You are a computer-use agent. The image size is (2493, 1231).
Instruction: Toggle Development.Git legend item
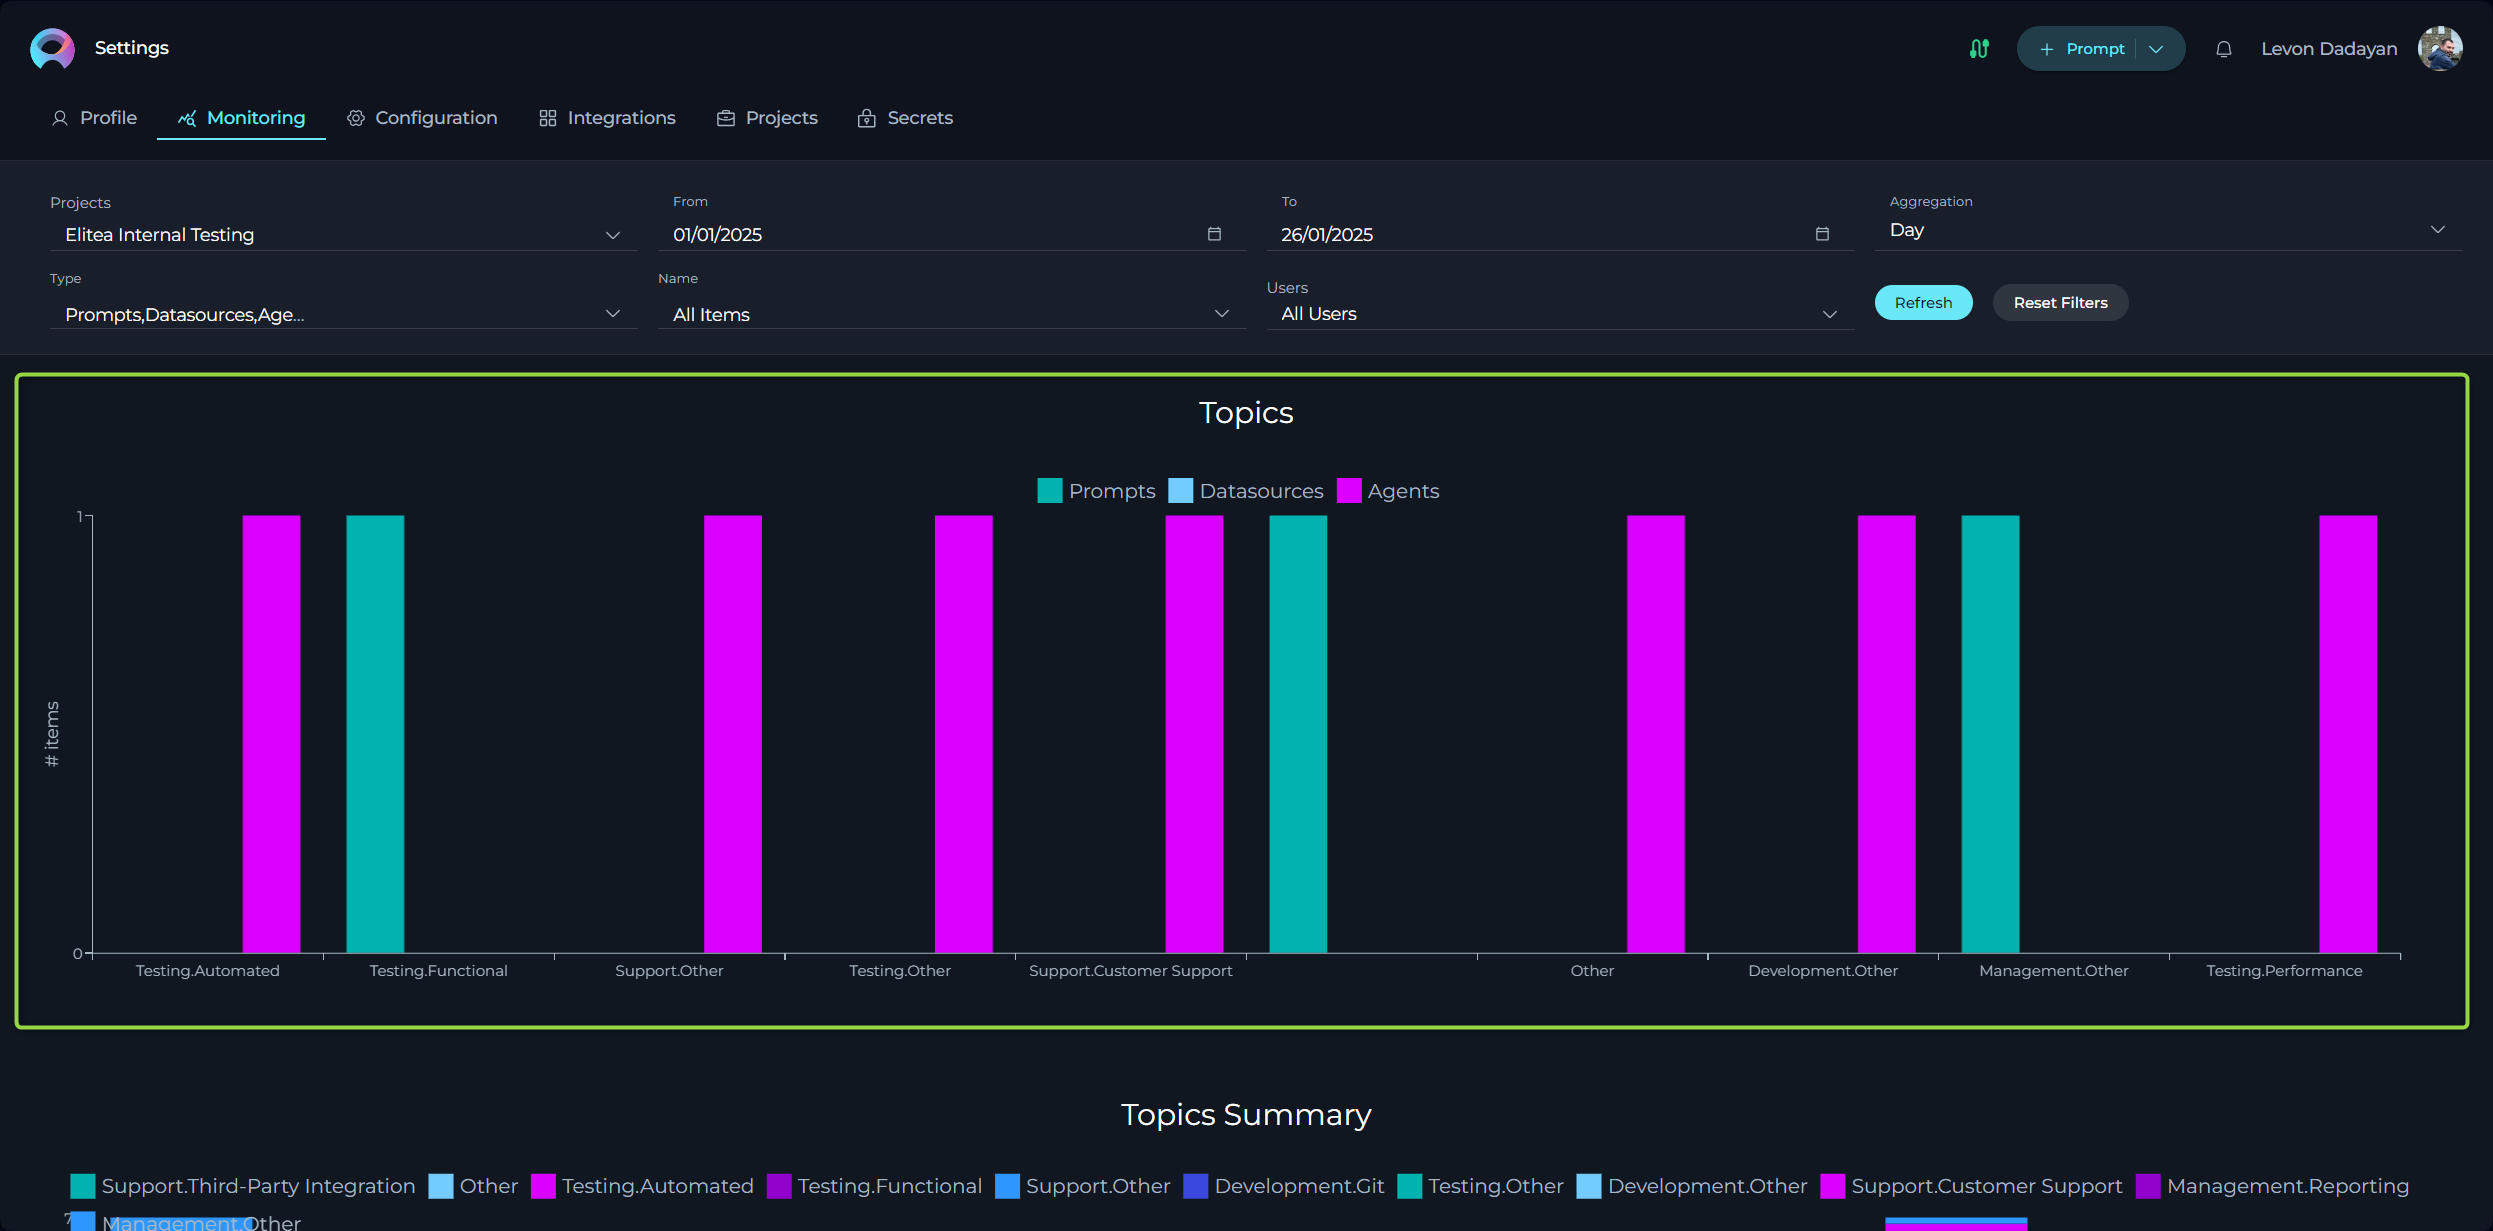[x=1284, y=1186]
